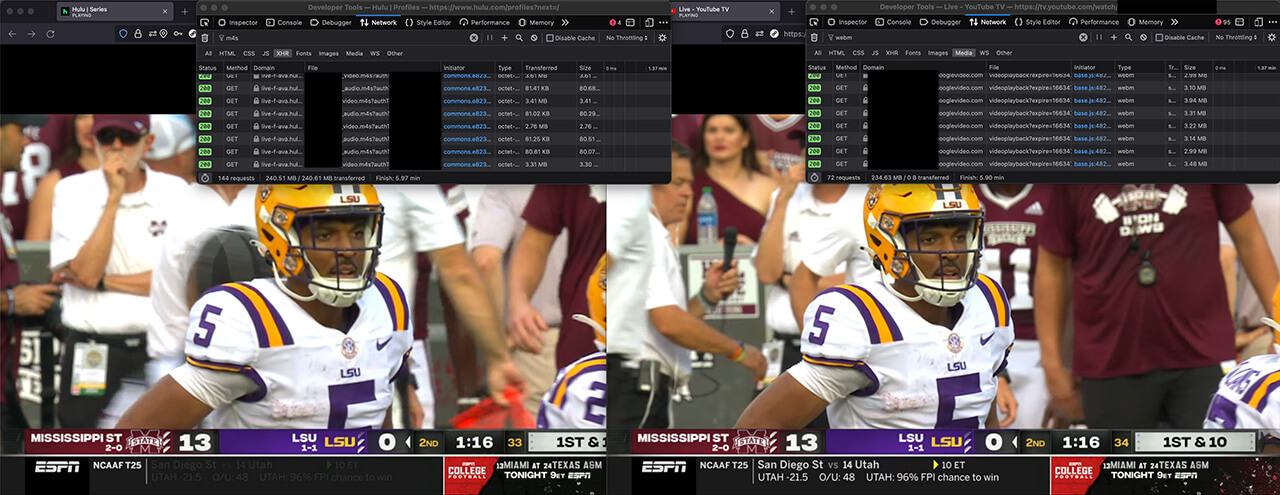Open network settings gear in Hulu DevTools
The image size is (1280, 495).
pyautogui.click(x=662, y=38)
